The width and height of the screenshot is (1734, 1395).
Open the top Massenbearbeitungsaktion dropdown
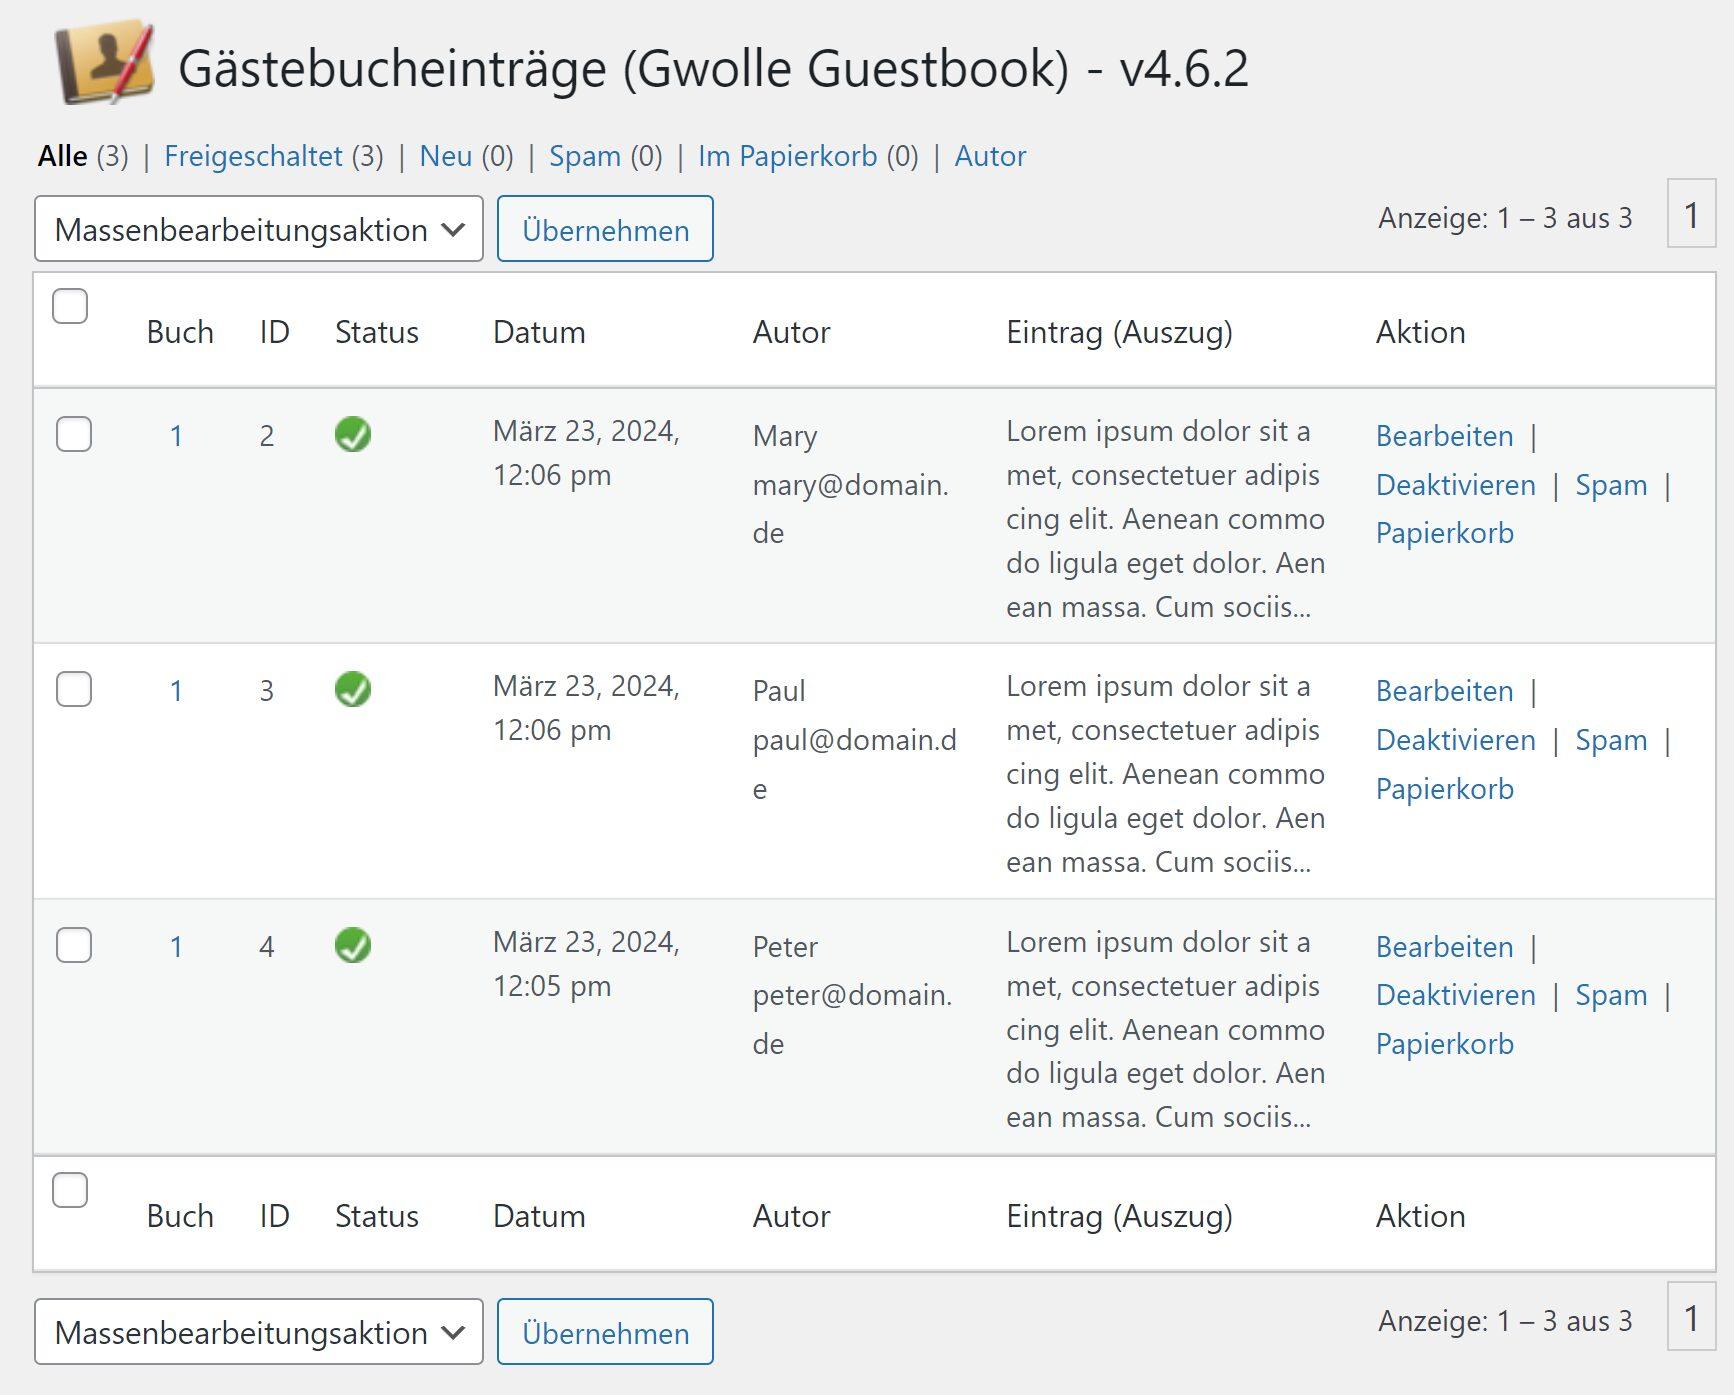(x=259, y=230)
